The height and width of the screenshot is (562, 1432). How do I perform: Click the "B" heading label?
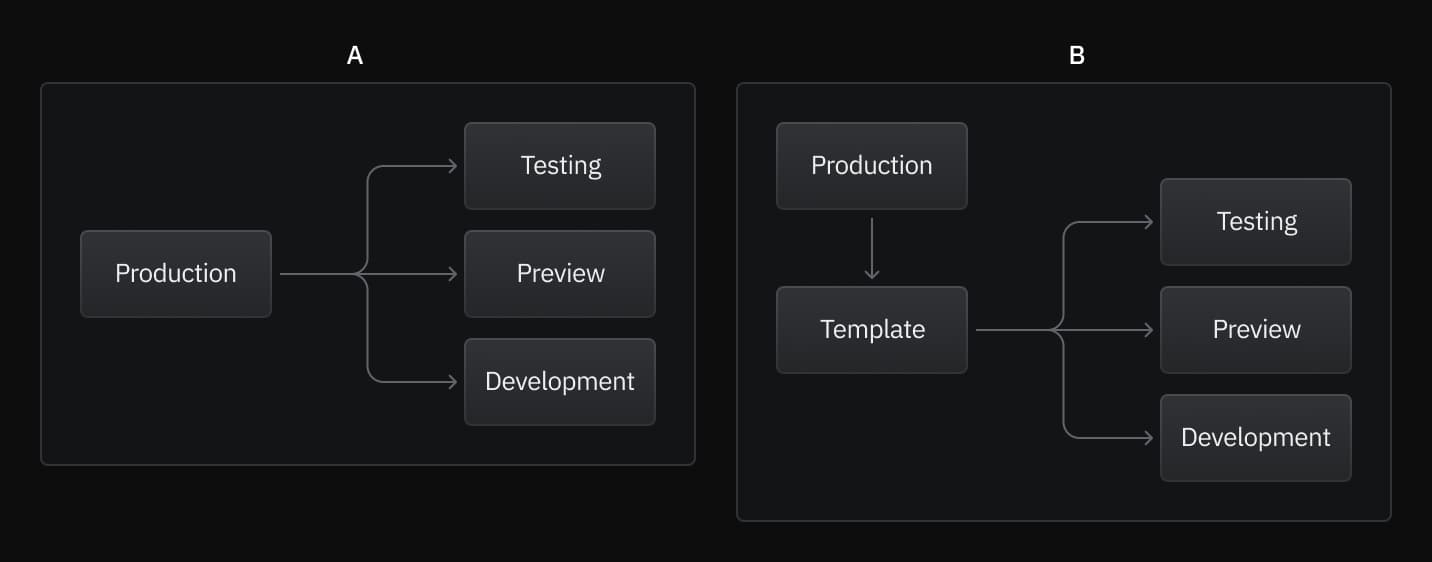coord(1077,56)
